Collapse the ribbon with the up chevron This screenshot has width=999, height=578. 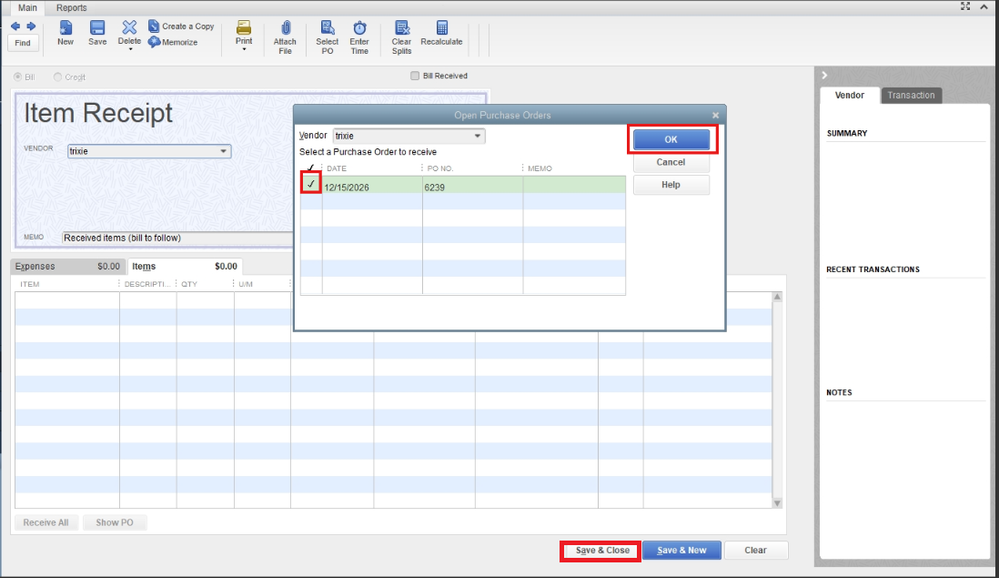[984, 6]
